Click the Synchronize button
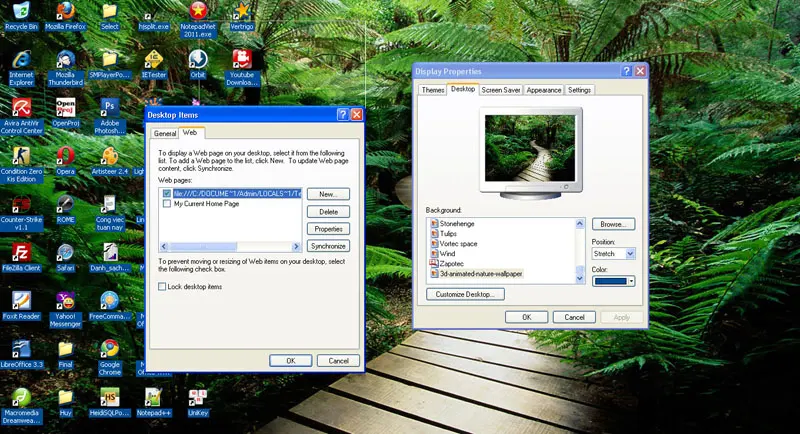Screen dimensions: 800x434 [328, 246]
